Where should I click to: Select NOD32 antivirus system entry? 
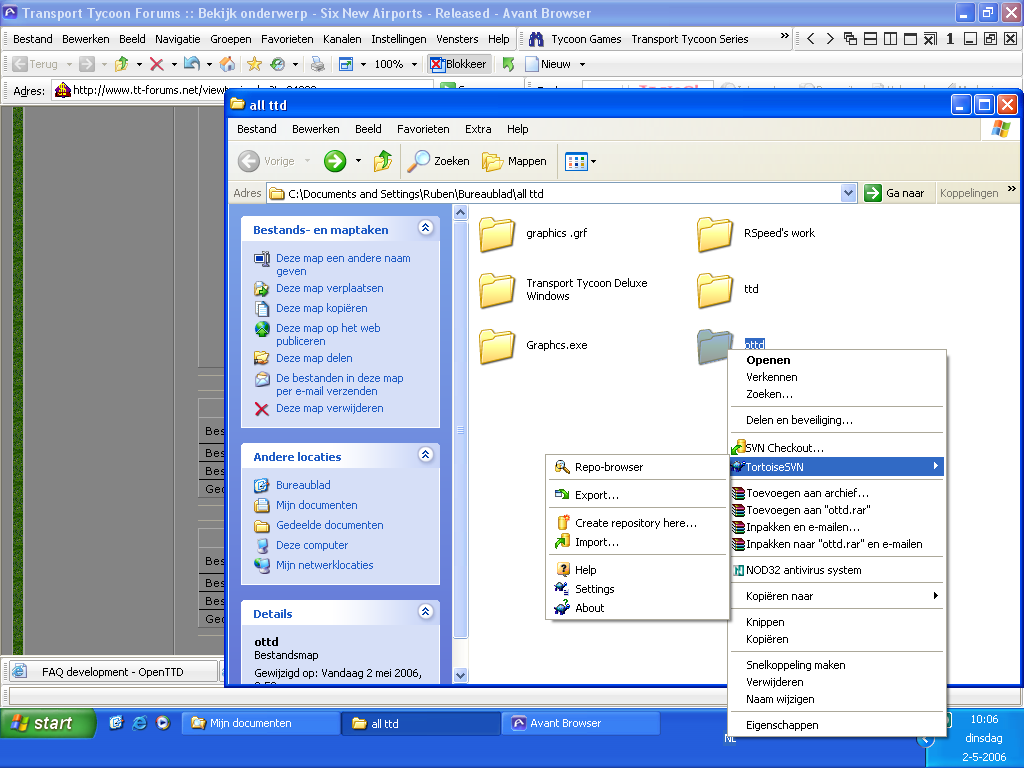[837, 570]
